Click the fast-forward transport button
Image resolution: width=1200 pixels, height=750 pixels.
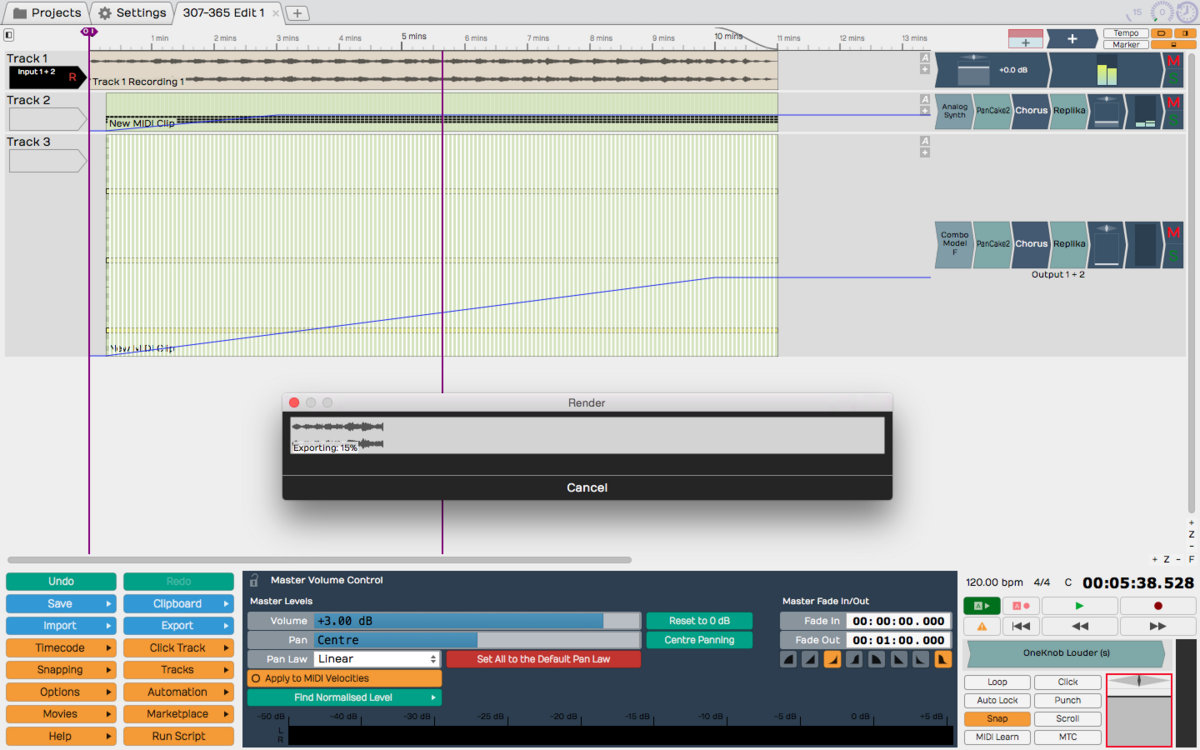click(1157, 626)
